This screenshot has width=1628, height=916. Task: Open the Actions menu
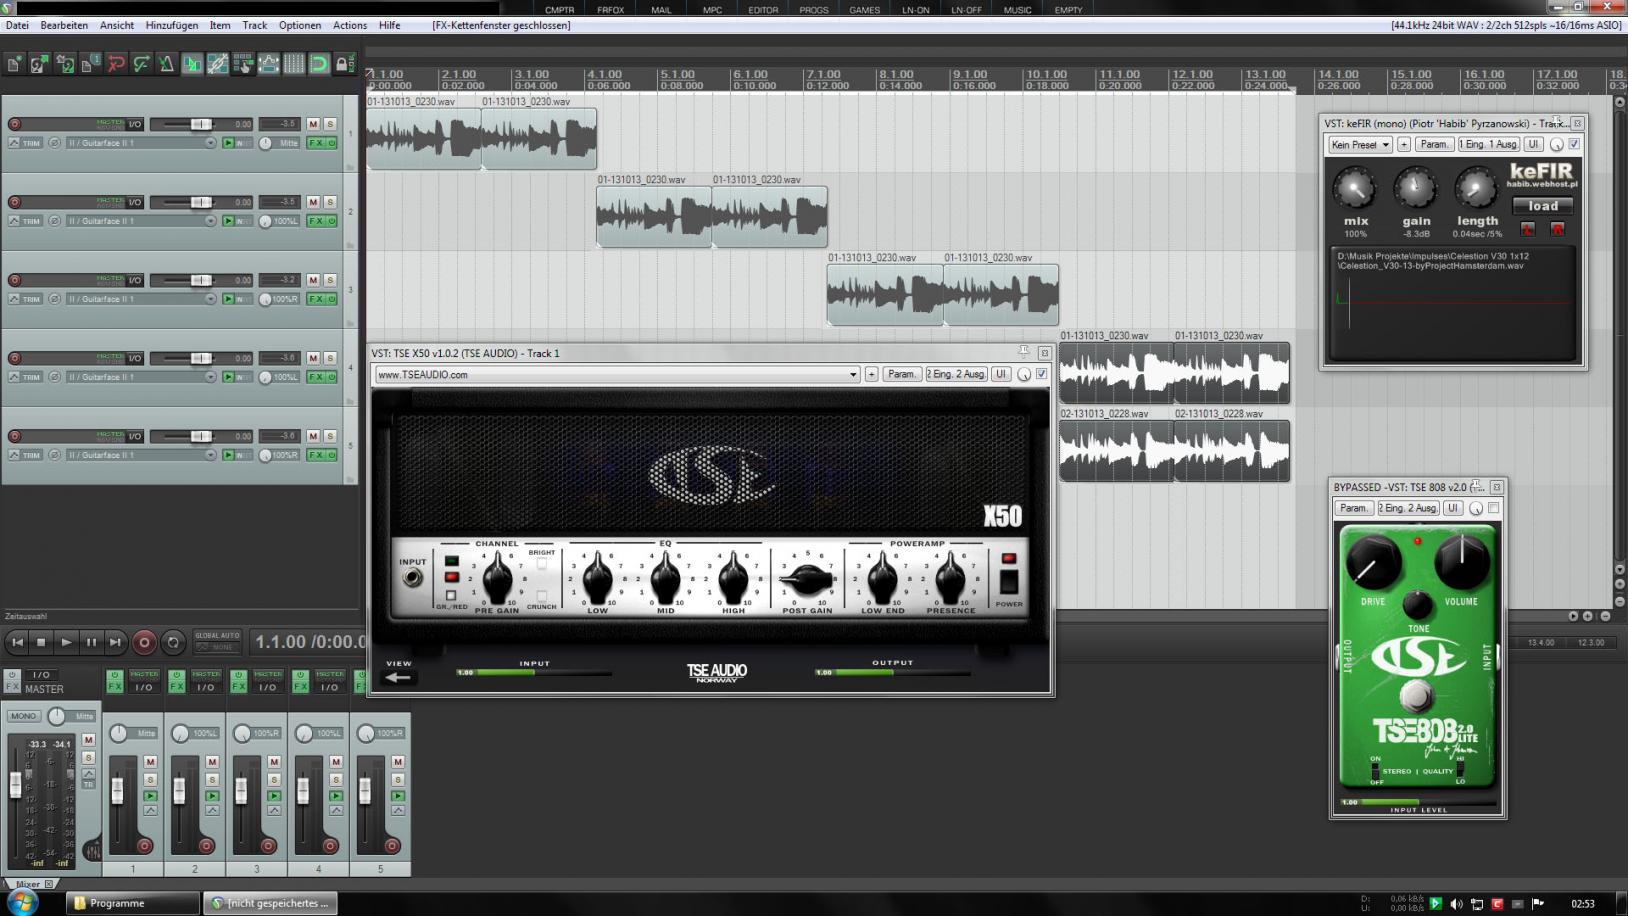point(350,25)
